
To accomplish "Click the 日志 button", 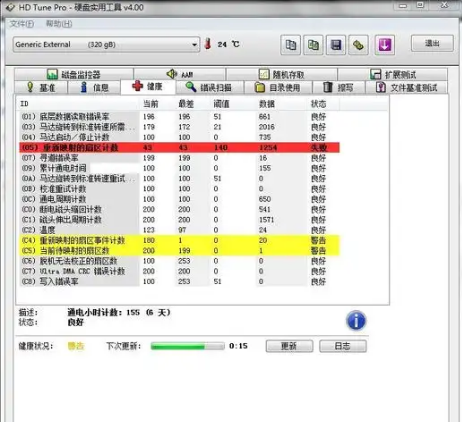I will click(x=343, y=346).
